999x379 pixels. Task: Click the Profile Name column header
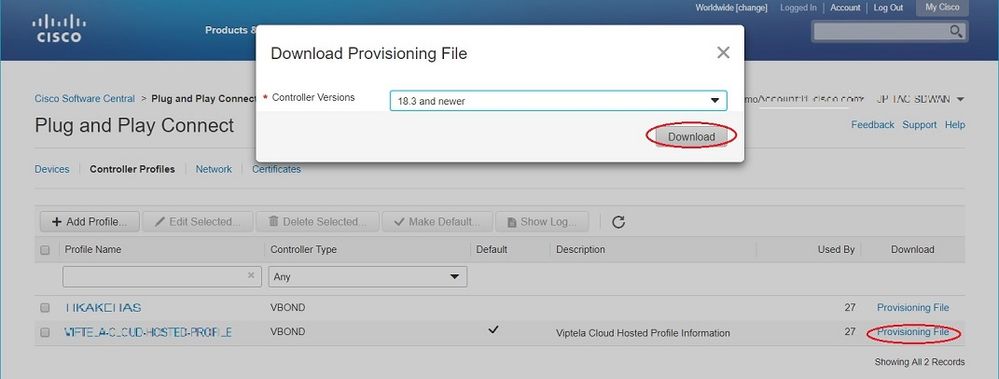click(93, 250)
